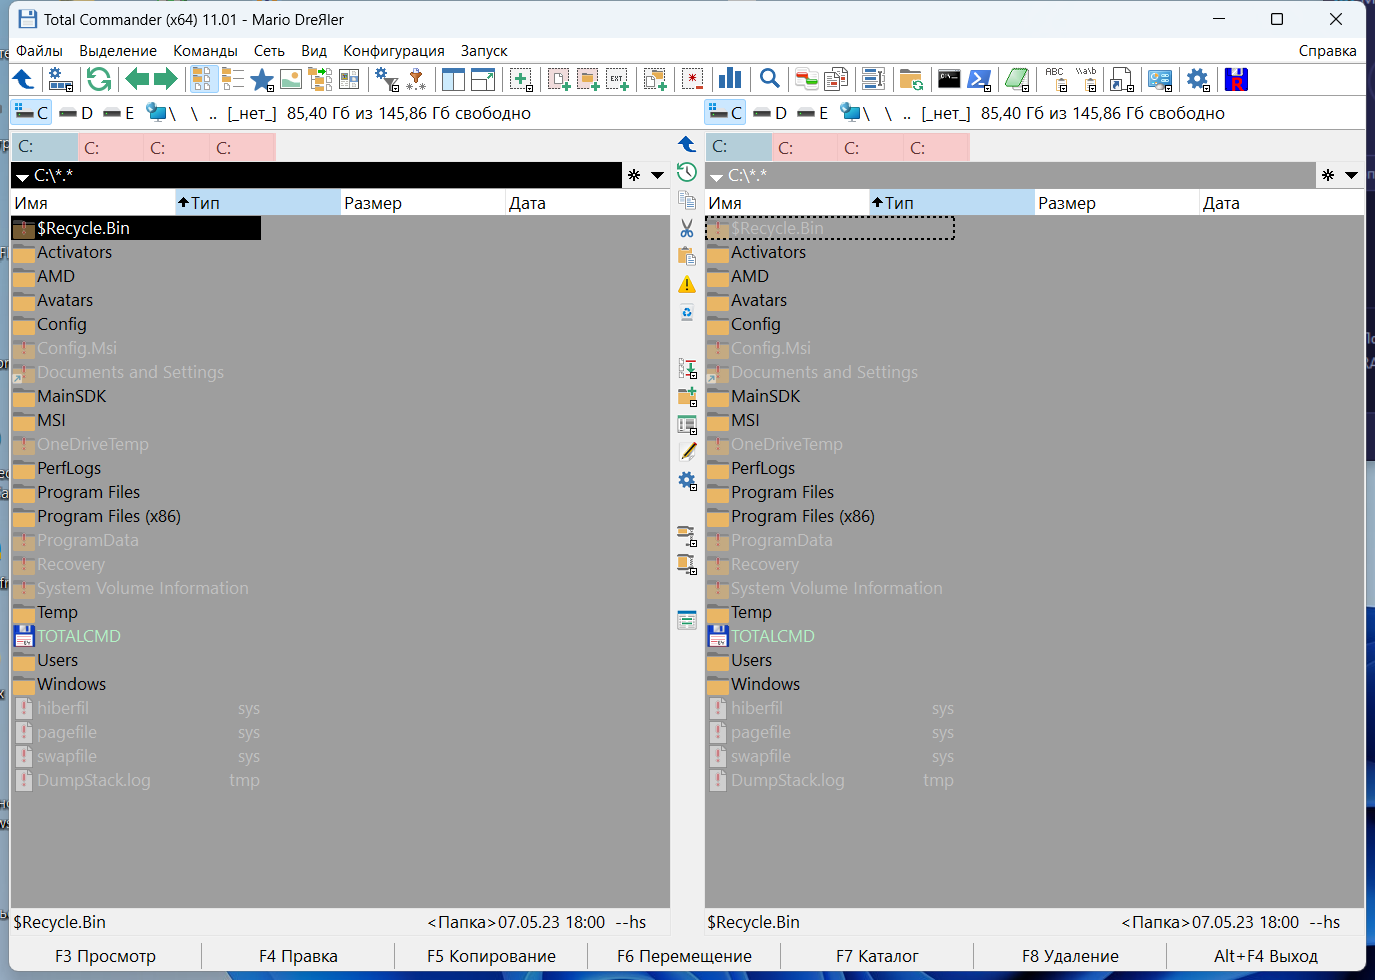Open the black command prompt icon
Screen dimensions: 1375x980
(949, 79)
